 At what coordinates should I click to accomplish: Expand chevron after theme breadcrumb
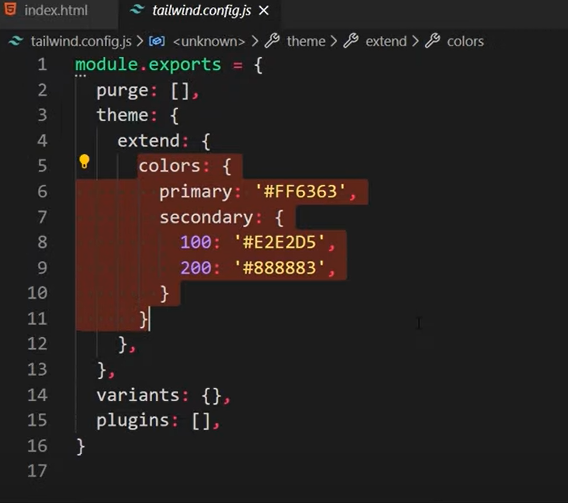click(x=334, y=41)
